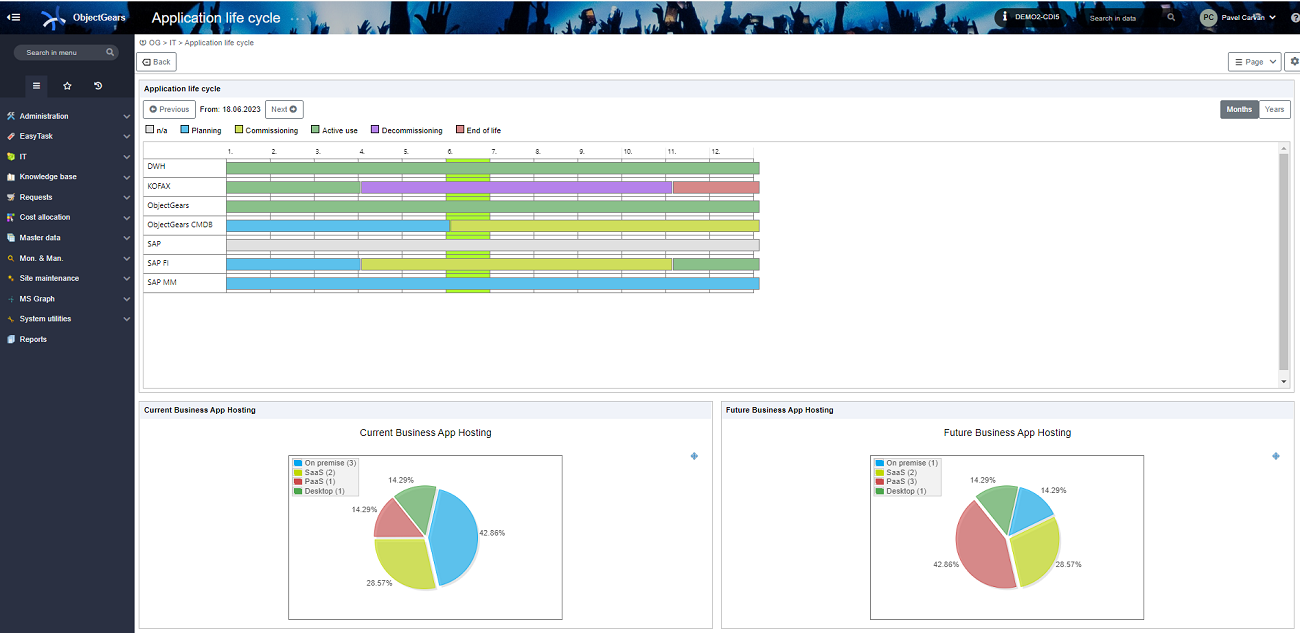Click the Requests icon in the sidebar
This screenshot has width=1300, height=633.
(x=10, y=197)
